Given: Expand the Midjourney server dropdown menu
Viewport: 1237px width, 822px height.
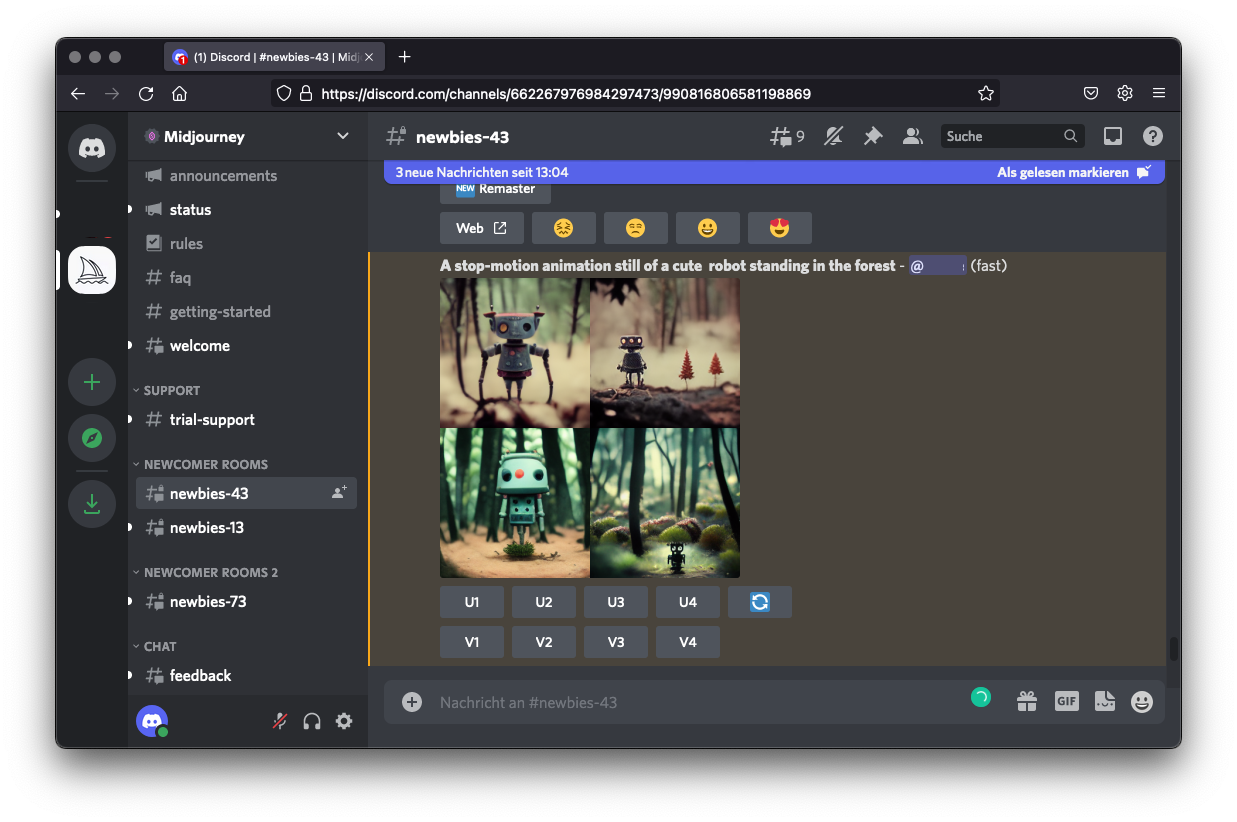Looking at the screenshot, I should pyautogui.click(x=342, y=136).
